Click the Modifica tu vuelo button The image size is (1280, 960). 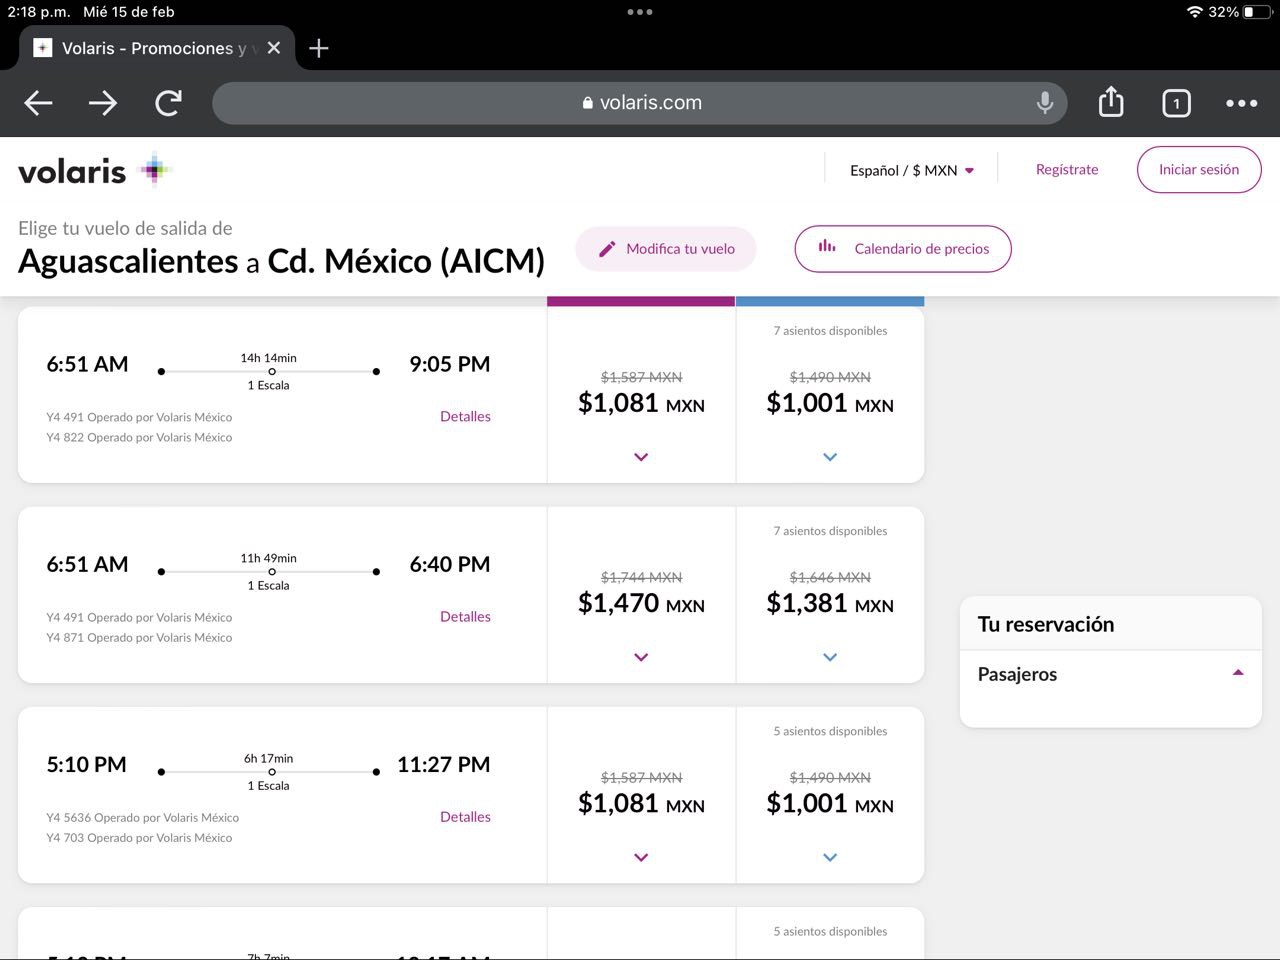666,249
